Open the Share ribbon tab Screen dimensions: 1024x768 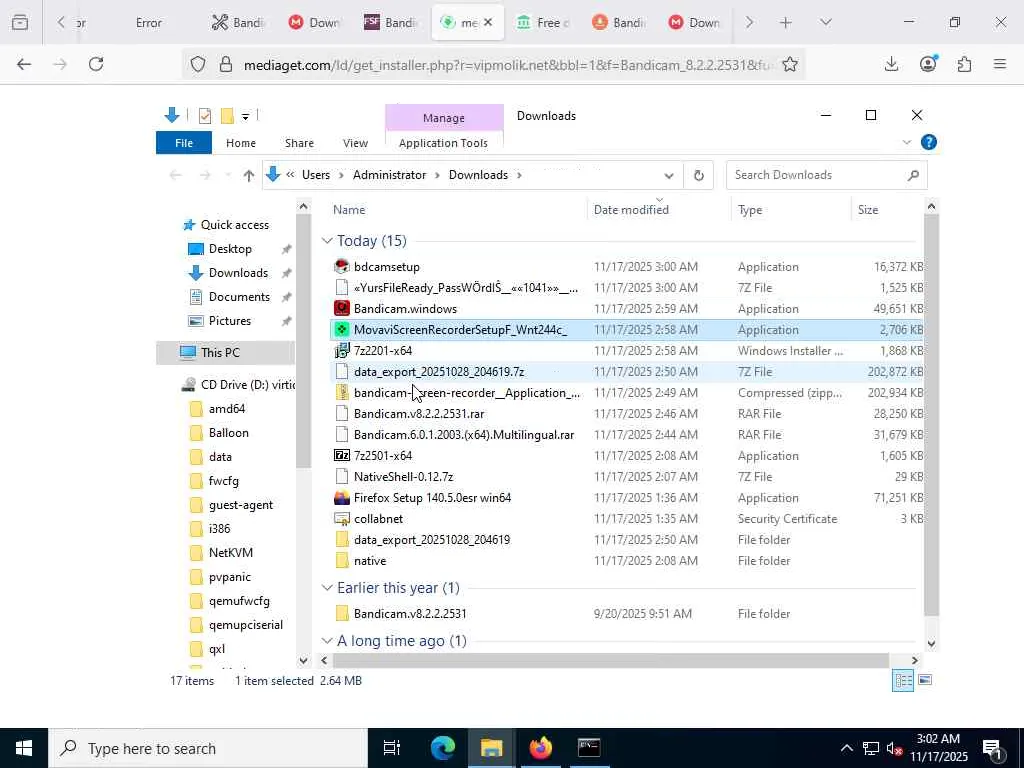point(299,142)
